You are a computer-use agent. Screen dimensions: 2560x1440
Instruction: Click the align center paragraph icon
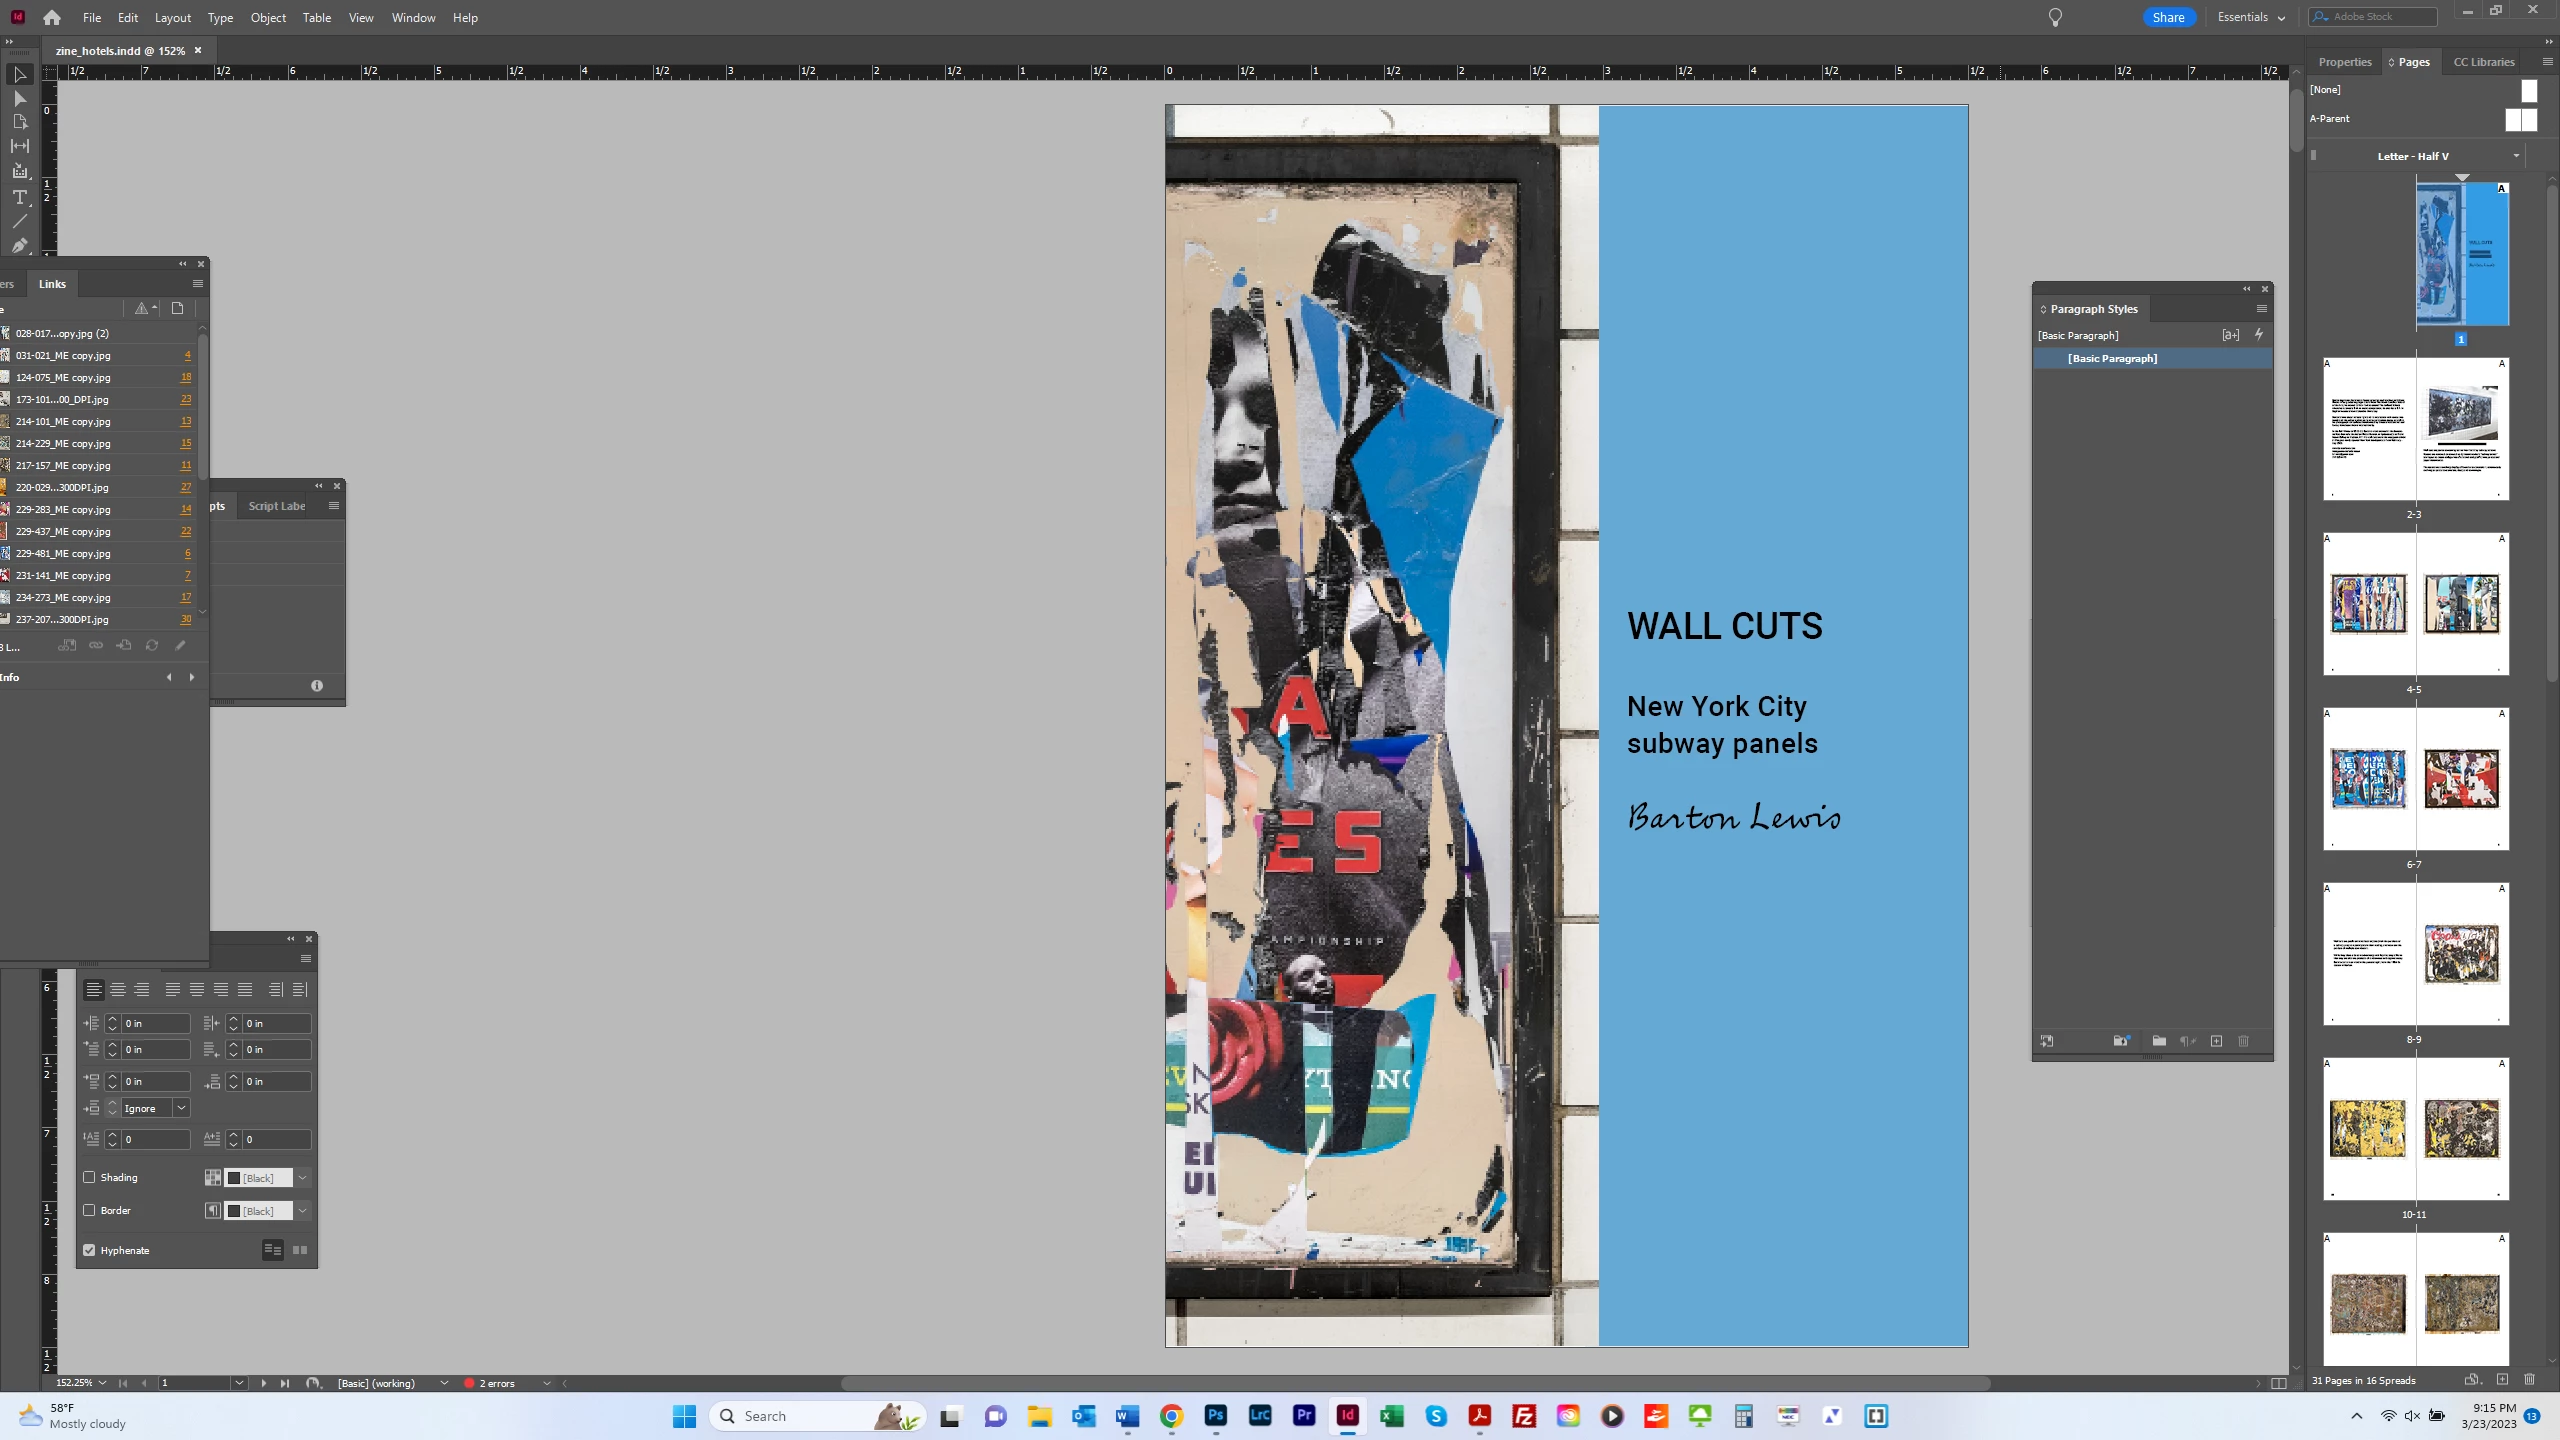click(118, 990)
